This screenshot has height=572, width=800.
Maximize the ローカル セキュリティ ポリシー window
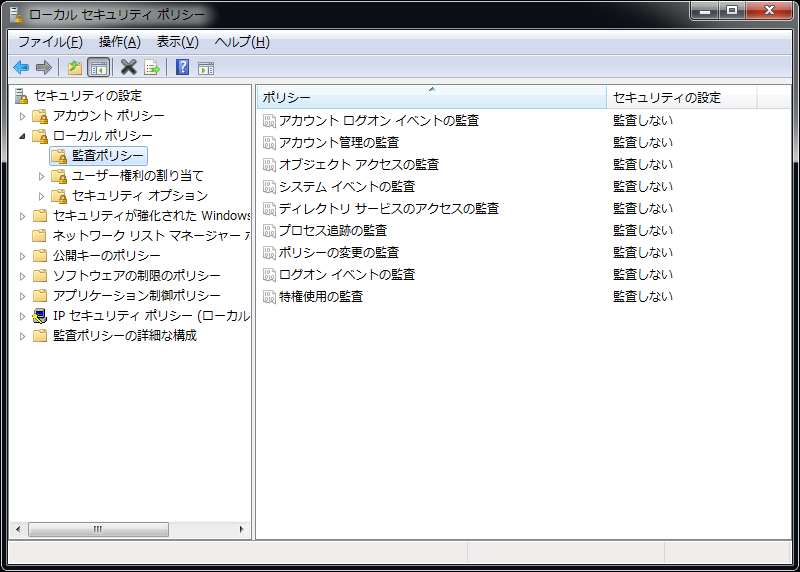pos(732,11)
